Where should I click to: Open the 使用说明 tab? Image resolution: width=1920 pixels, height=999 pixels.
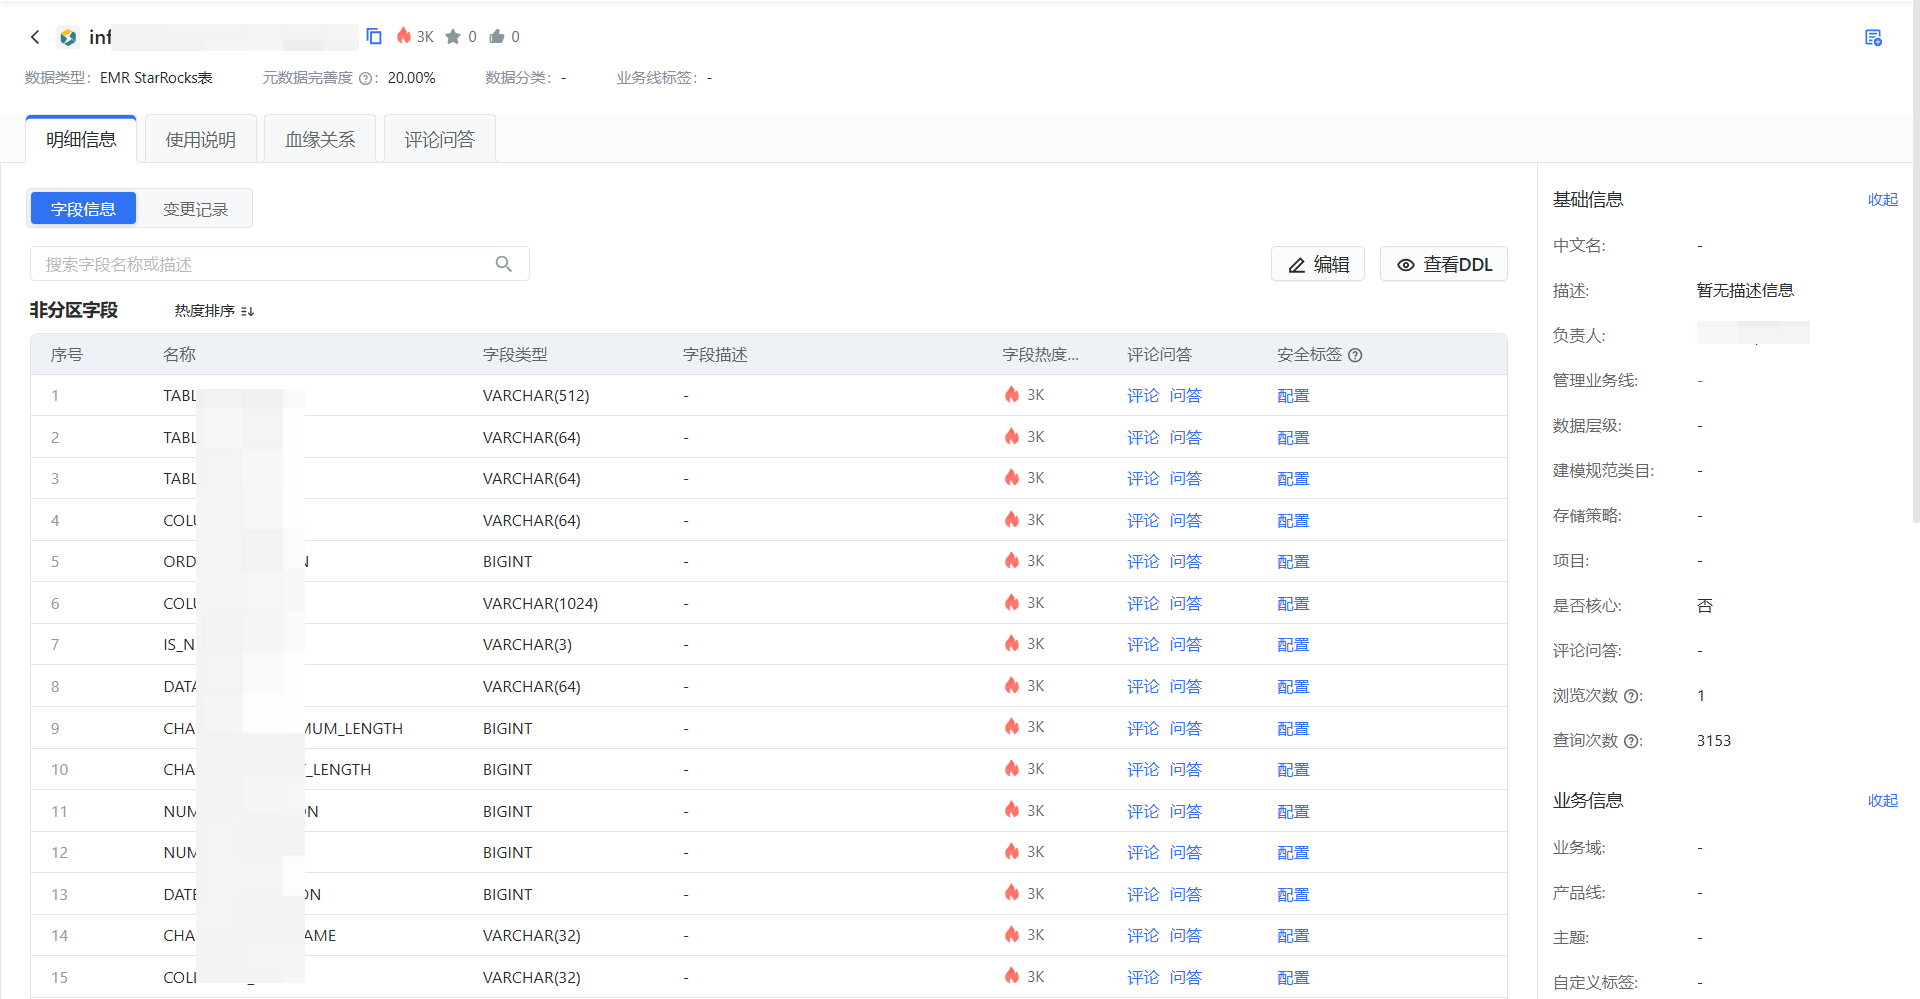(x=201, y=139)
